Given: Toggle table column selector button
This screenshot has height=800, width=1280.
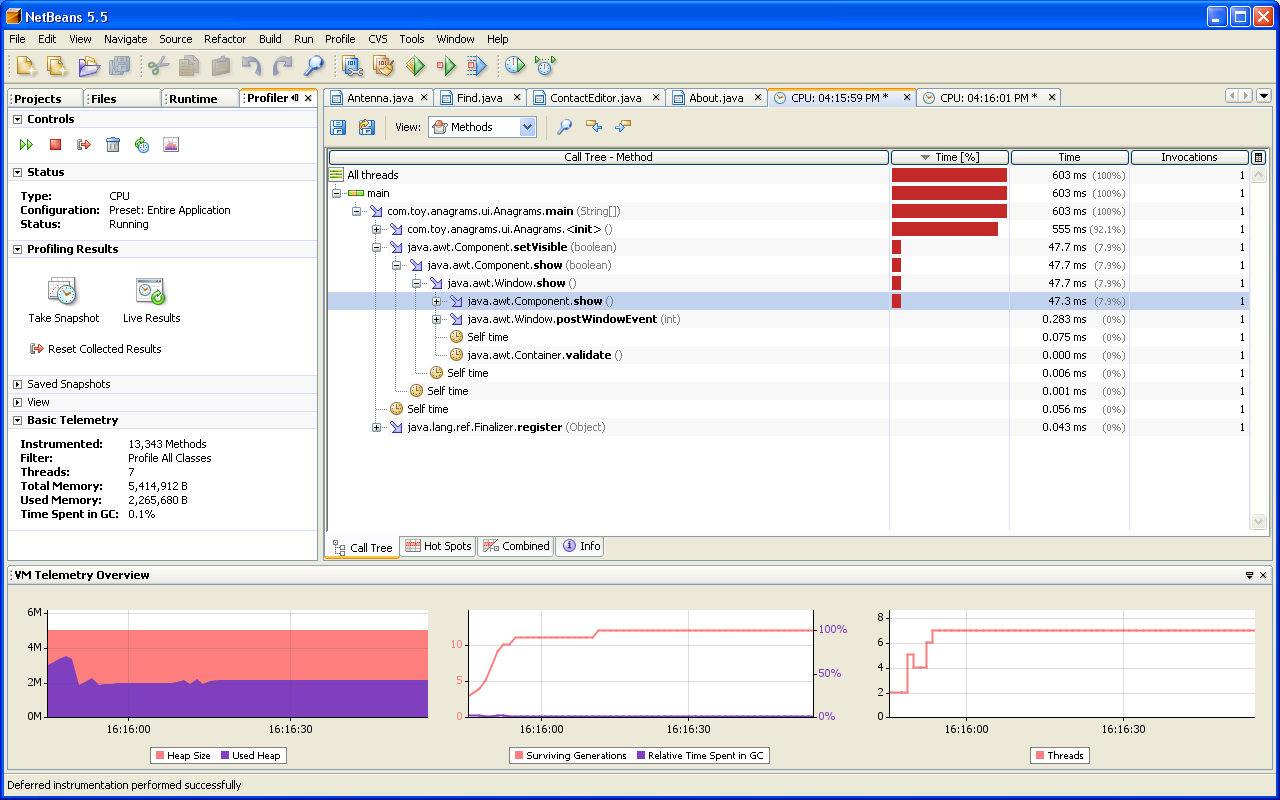Looking at the screenshot, I should click(x=1259, y=157).
